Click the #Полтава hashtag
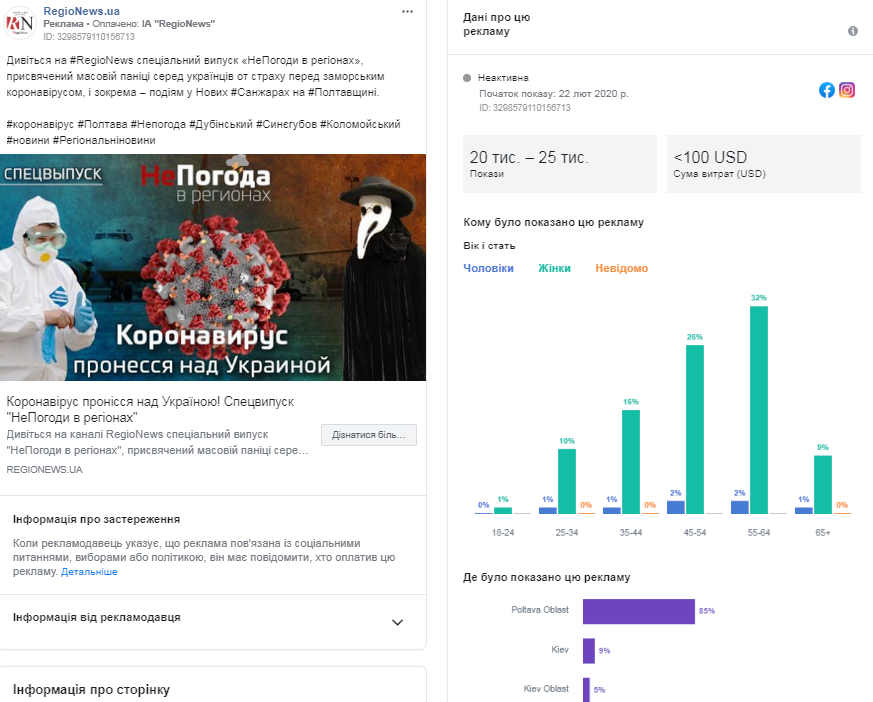This screenshot has height=702, width=873. tap(102, 124)
